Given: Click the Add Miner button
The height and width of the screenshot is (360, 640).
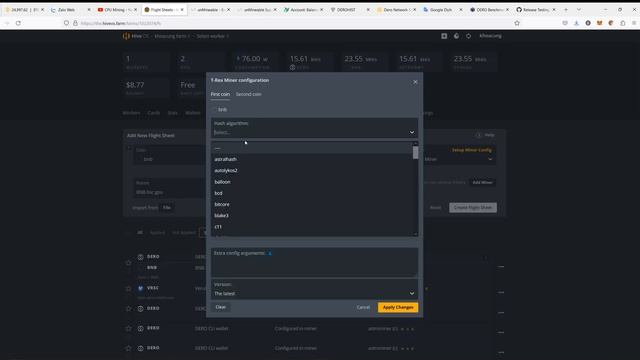Looking at the screenshot, I should click(482, 182).
